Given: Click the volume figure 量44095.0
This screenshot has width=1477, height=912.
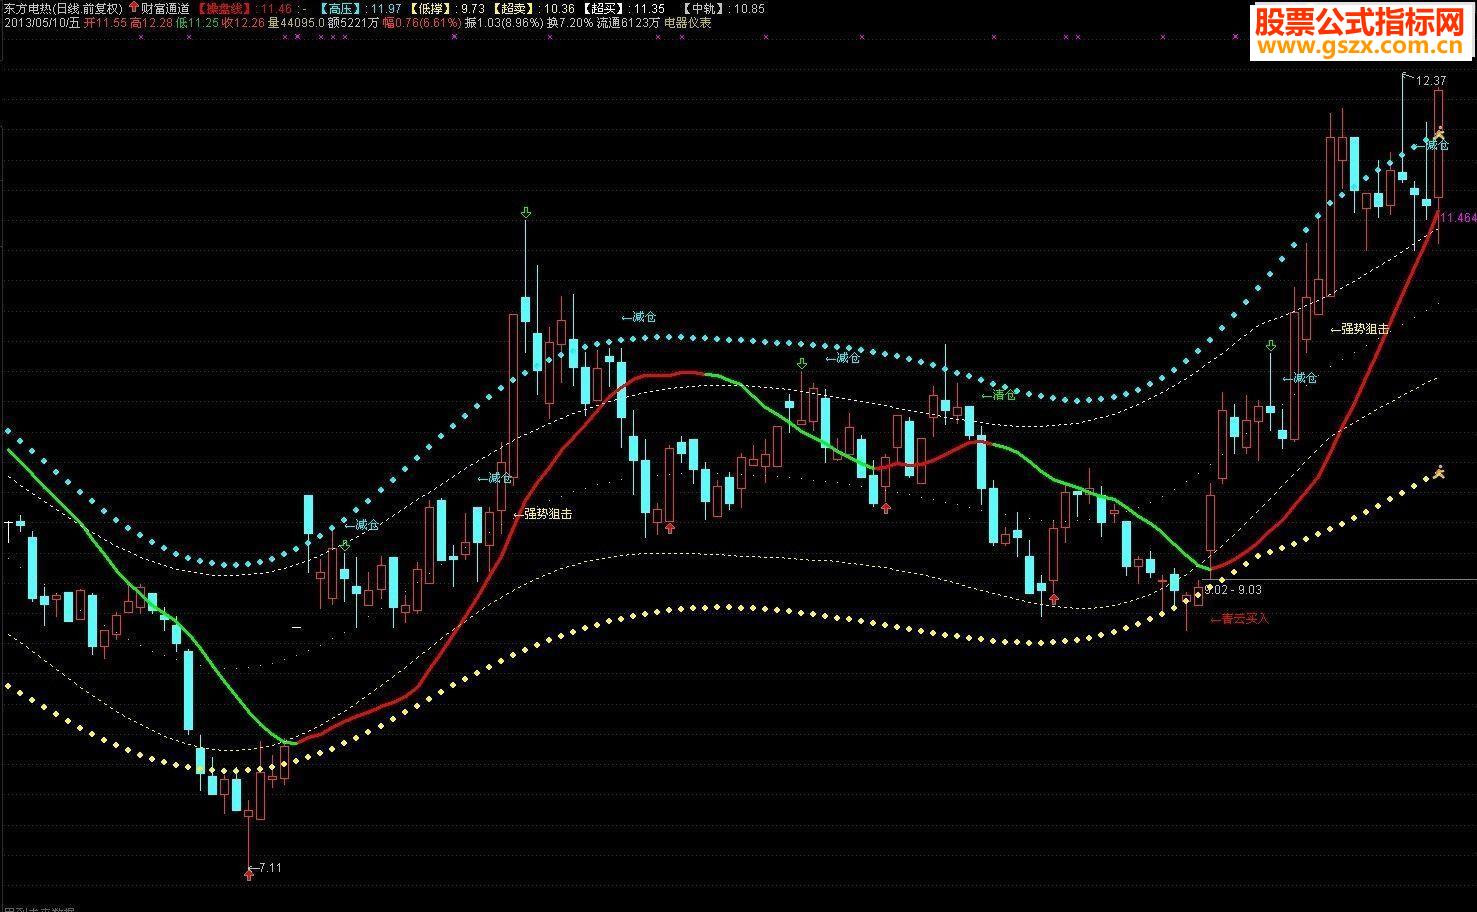Looking at the screenshot, I should [297, 22].
